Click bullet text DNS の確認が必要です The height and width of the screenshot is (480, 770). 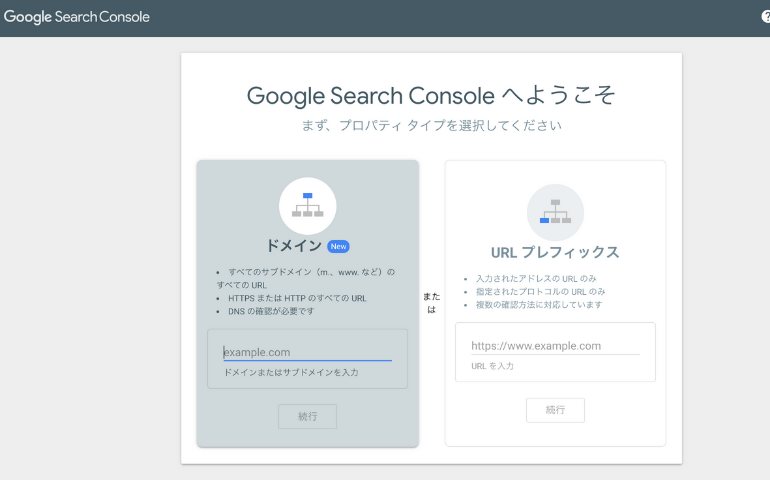[x=271, y=311]
